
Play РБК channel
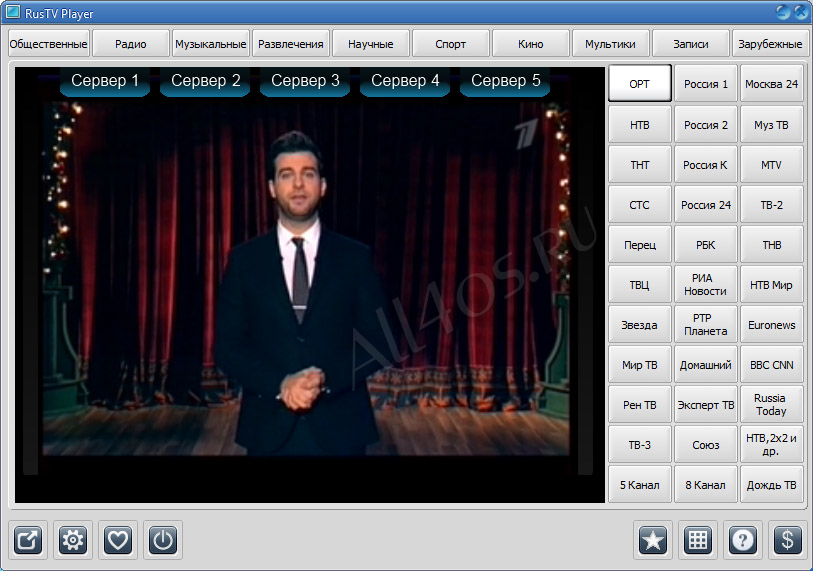(705, 244)
